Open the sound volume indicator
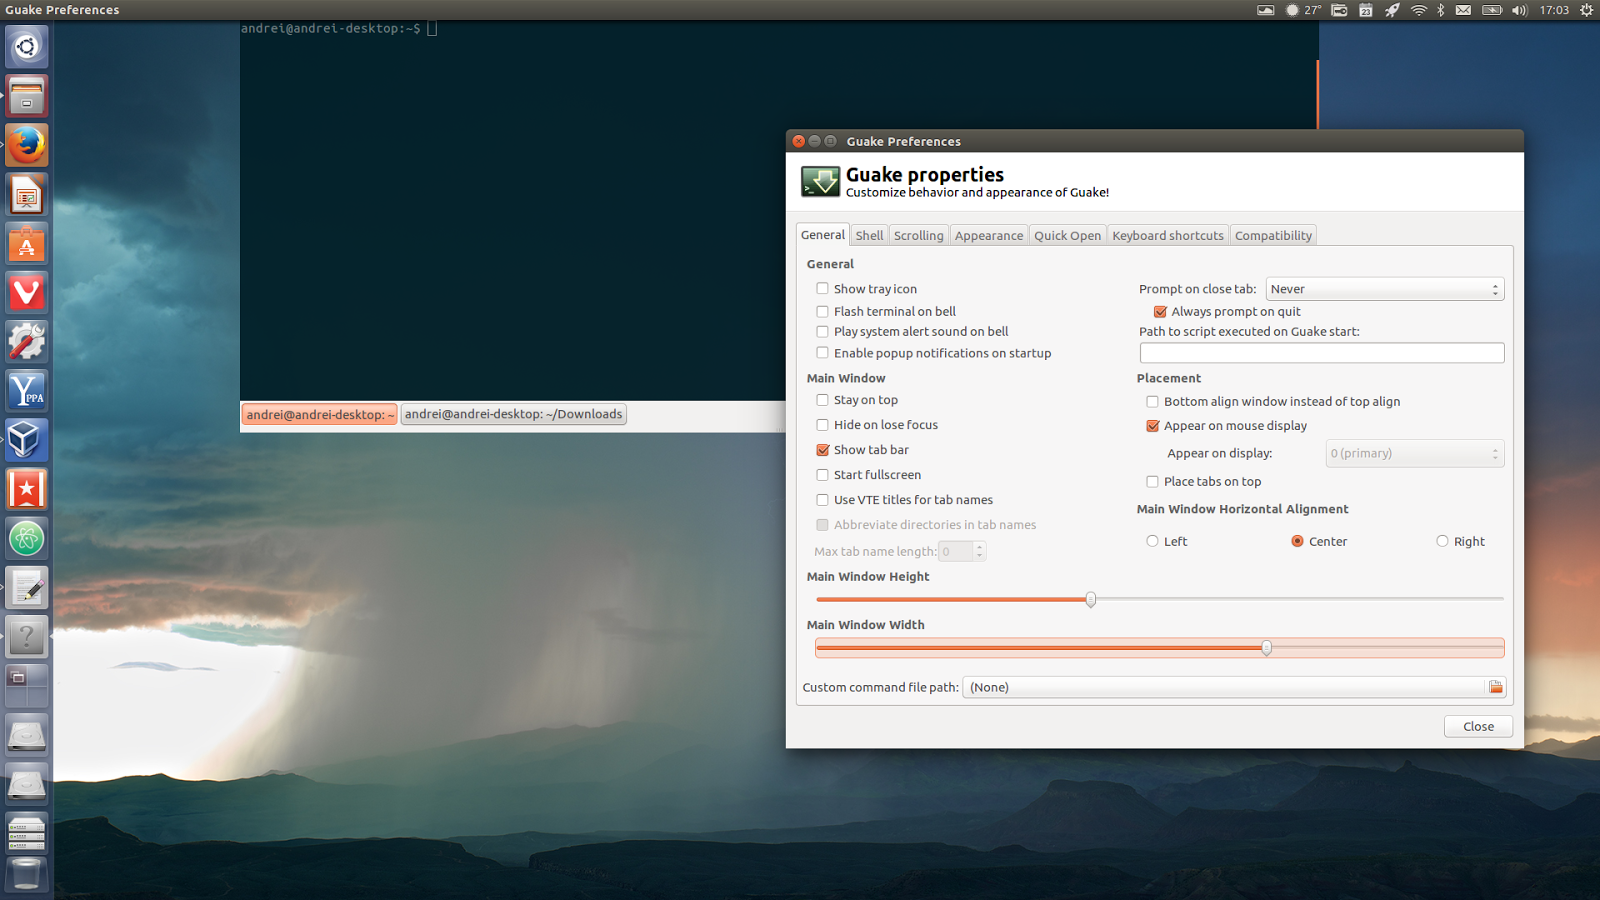1600x900 pixels. [x=1520, y=10]
